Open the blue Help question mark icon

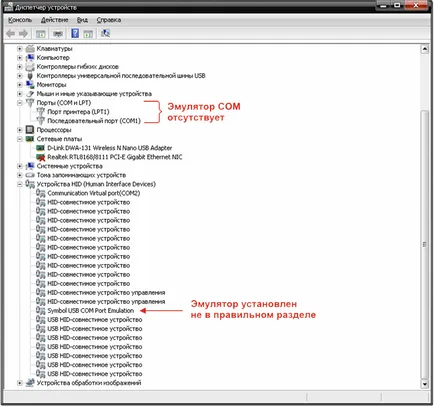tap(75, 33)
